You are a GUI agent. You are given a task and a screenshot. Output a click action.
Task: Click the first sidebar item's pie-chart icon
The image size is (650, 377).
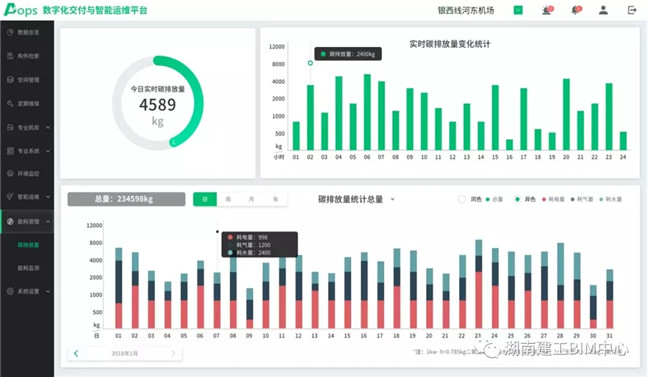(x=10, y=32)
